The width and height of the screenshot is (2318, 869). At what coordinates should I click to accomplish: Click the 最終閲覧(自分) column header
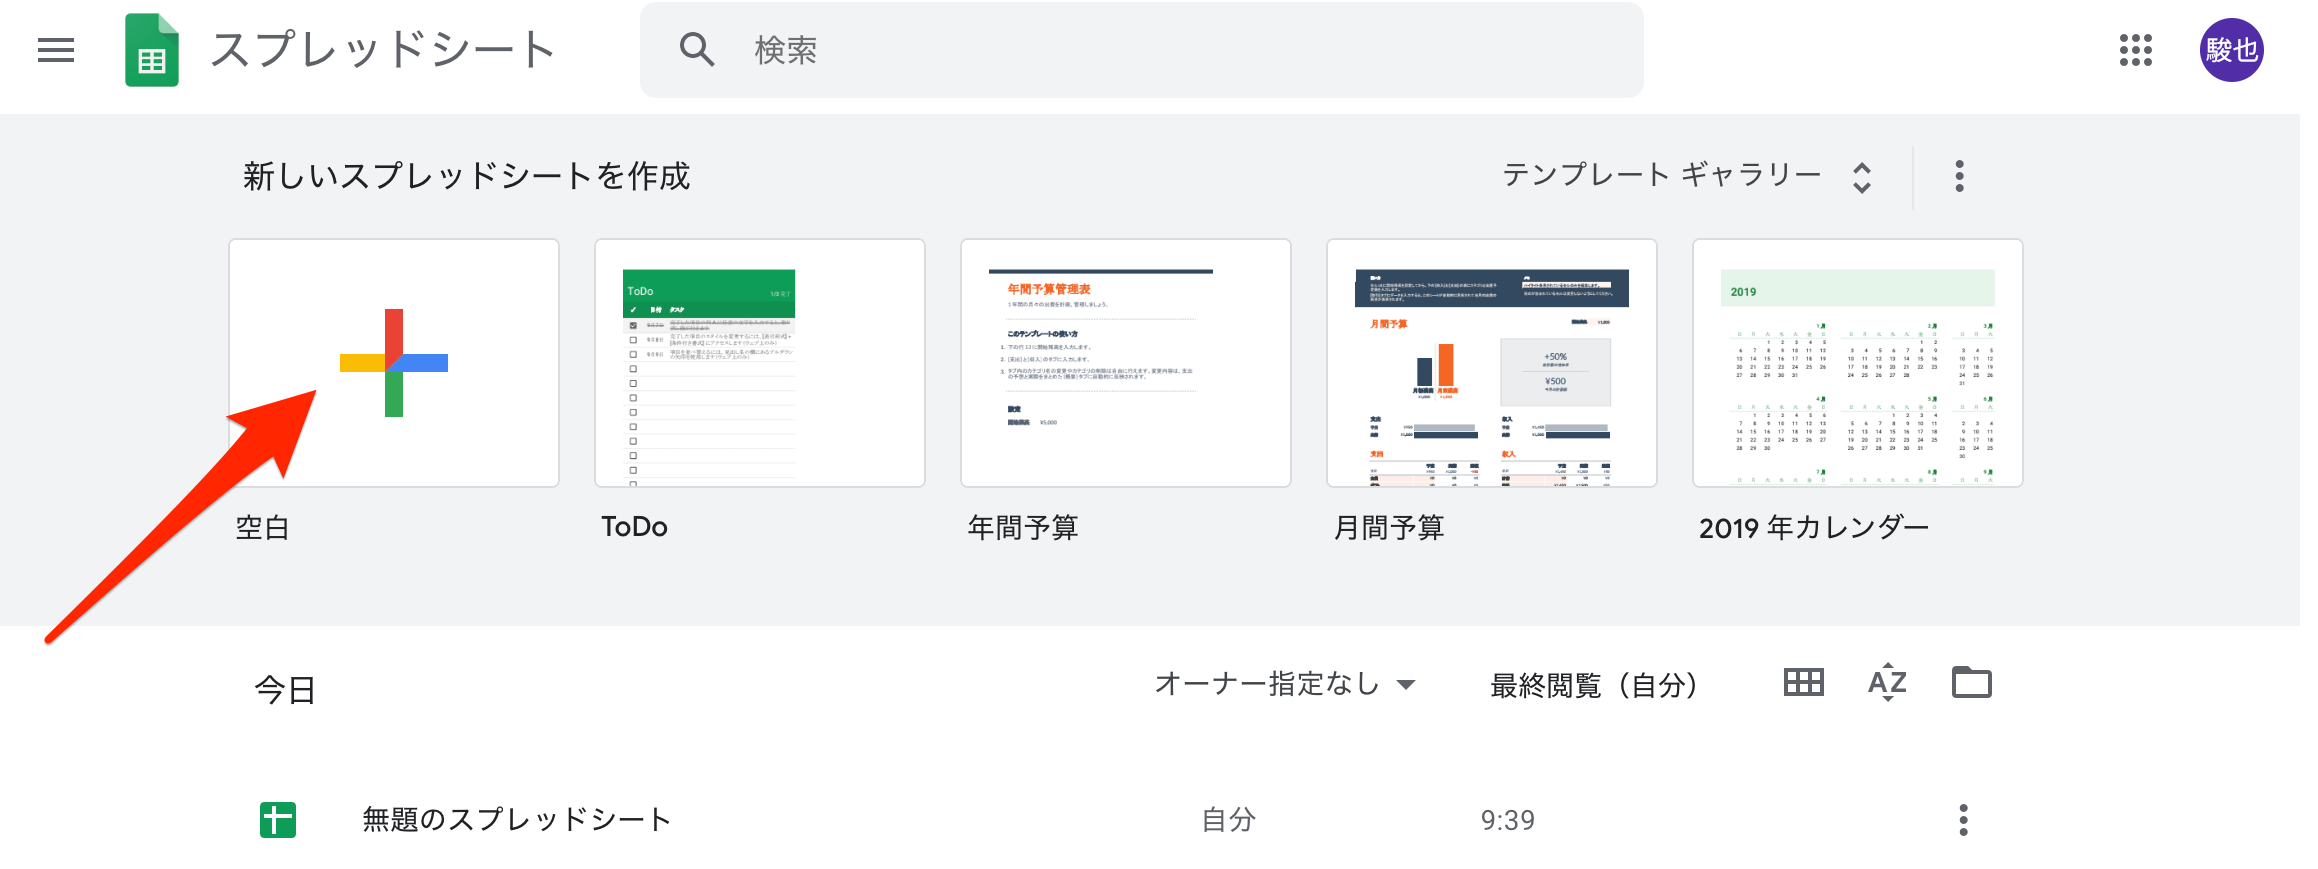click(1594, 685)
